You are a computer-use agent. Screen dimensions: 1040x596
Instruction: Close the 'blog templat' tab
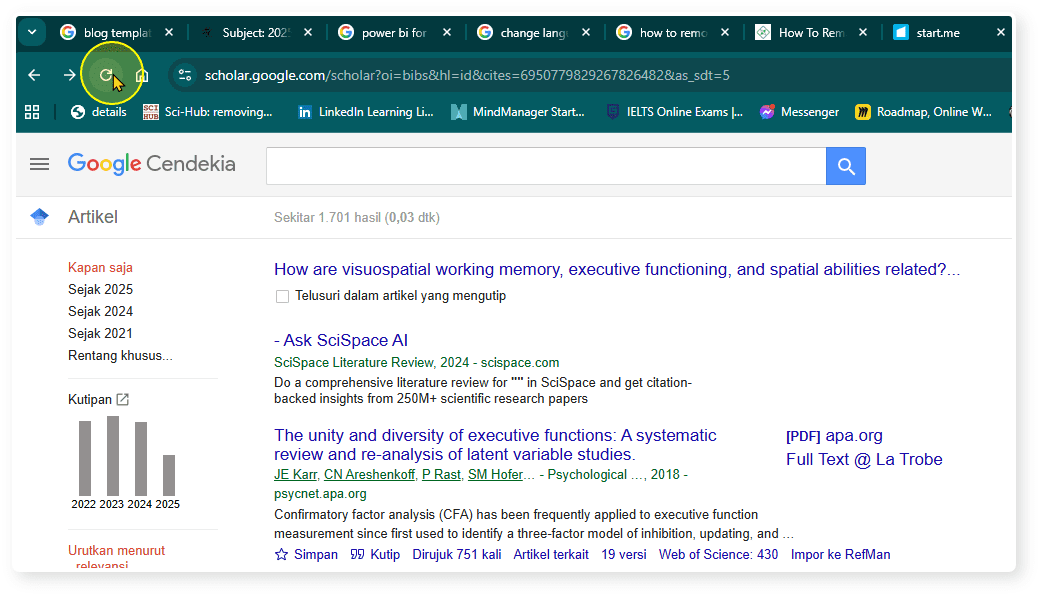[169, 32]
